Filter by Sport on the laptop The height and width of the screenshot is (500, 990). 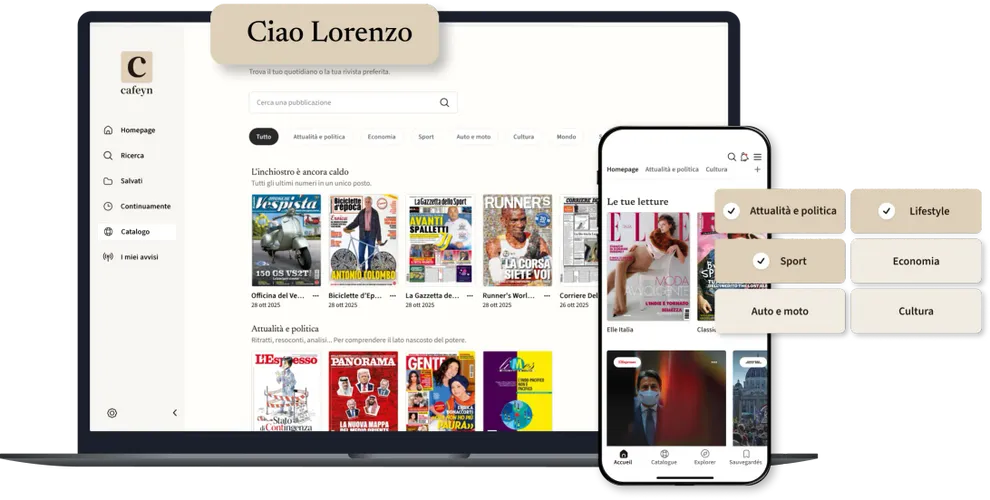tap(426, 136)
